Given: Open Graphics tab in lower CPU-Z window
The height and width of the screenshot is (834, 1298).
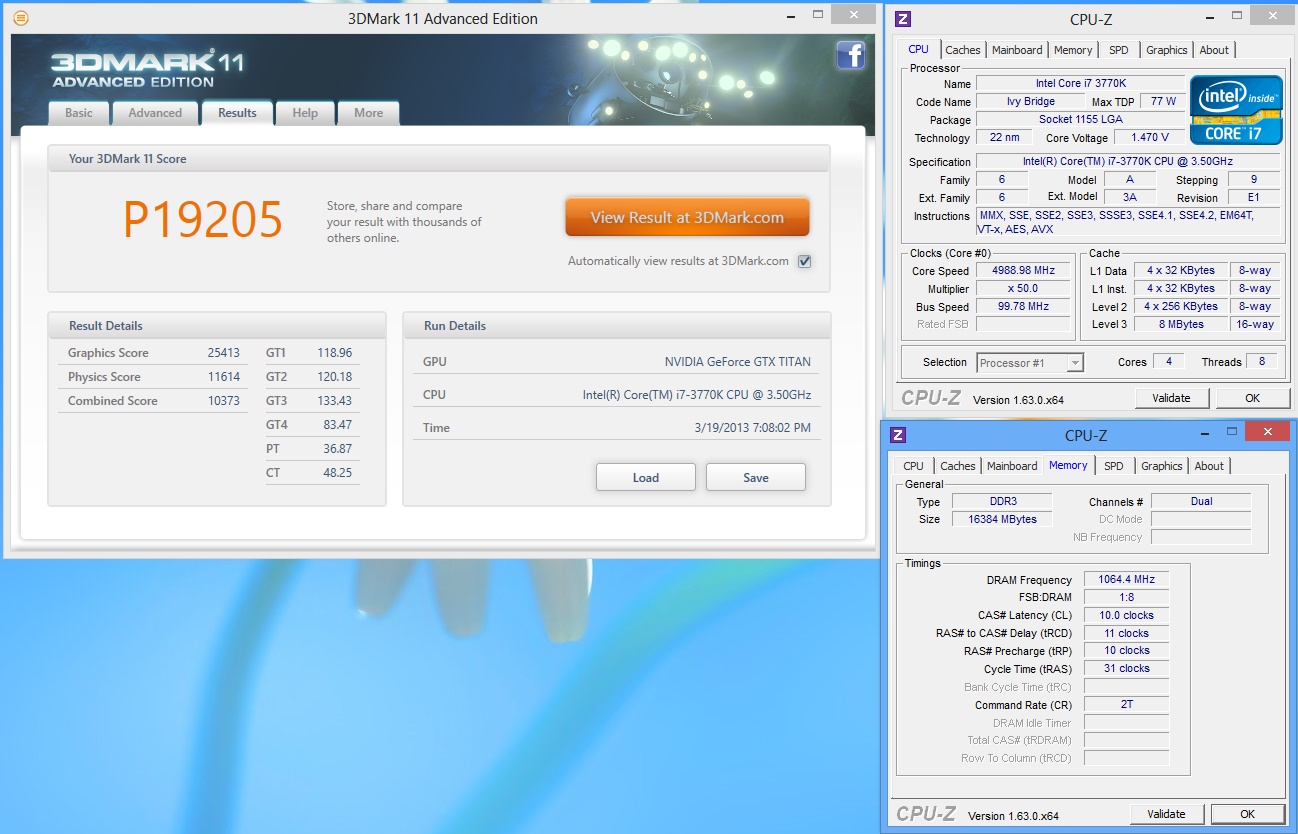Looking at the screenshot, I should [x=1162, y=466].
